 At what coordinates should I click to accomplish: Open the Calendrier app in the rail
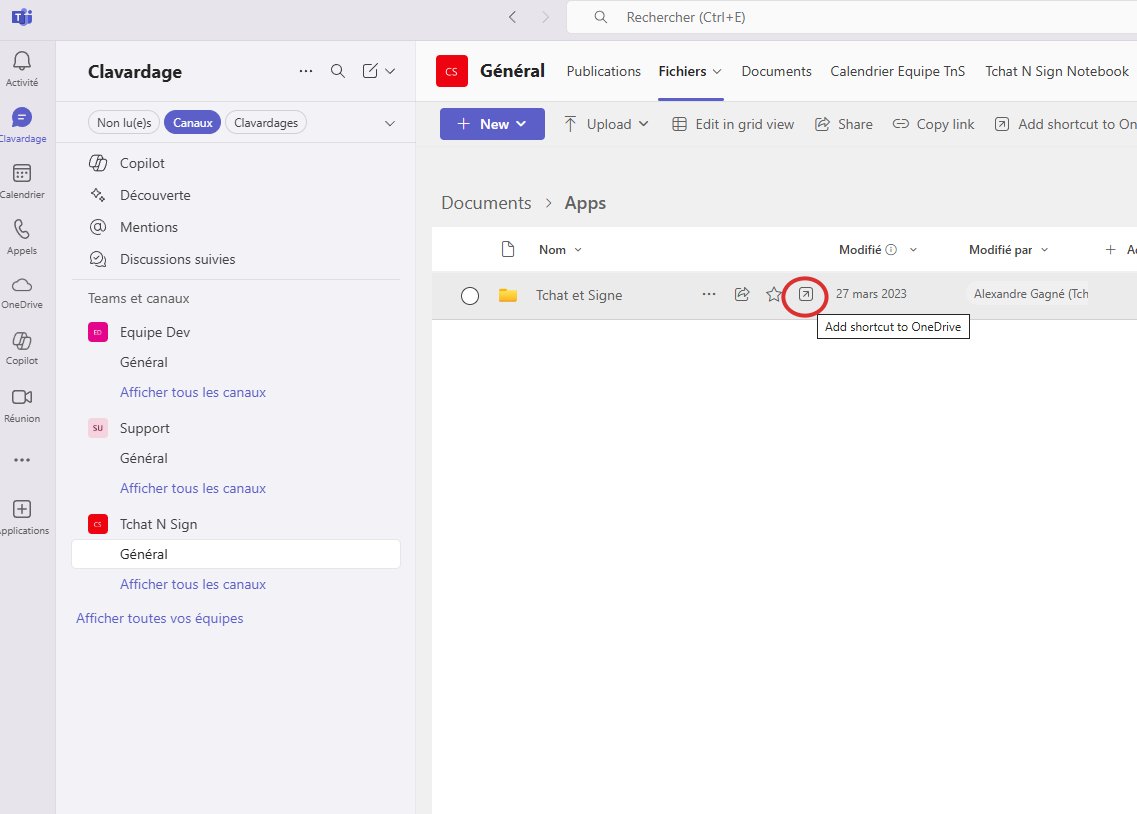click(x=22, y=181)
